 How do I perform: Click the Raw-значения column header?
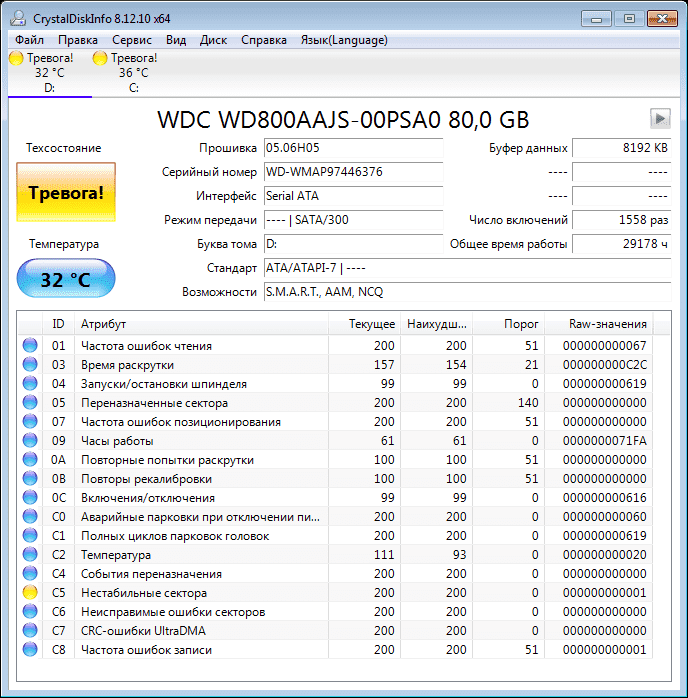coord(599,324)
